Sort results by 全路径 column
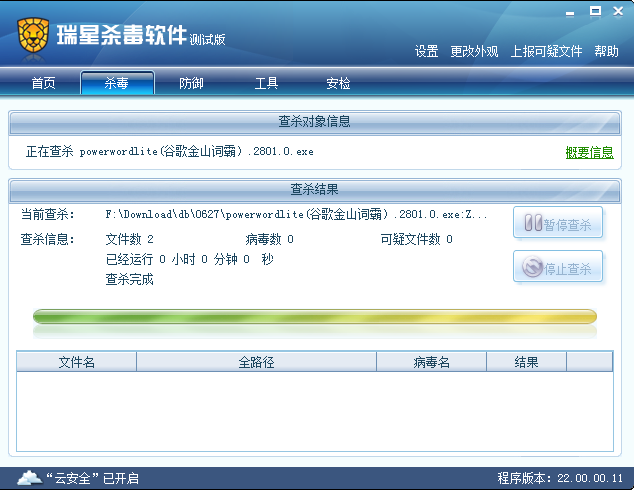 [x=256, y=361]
